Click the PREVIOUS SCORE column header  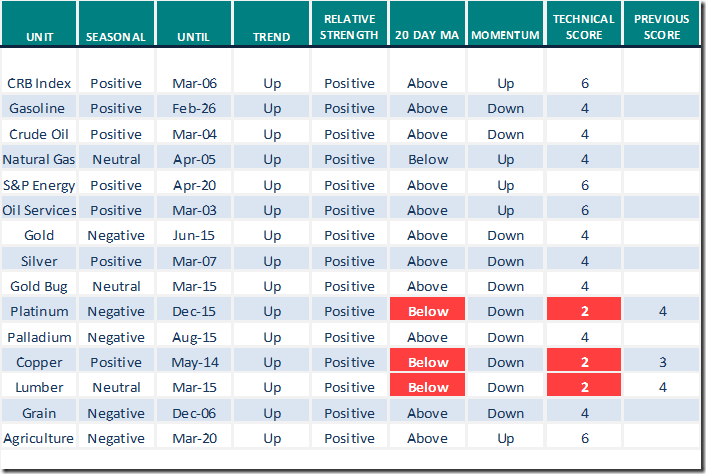(662, 28)
